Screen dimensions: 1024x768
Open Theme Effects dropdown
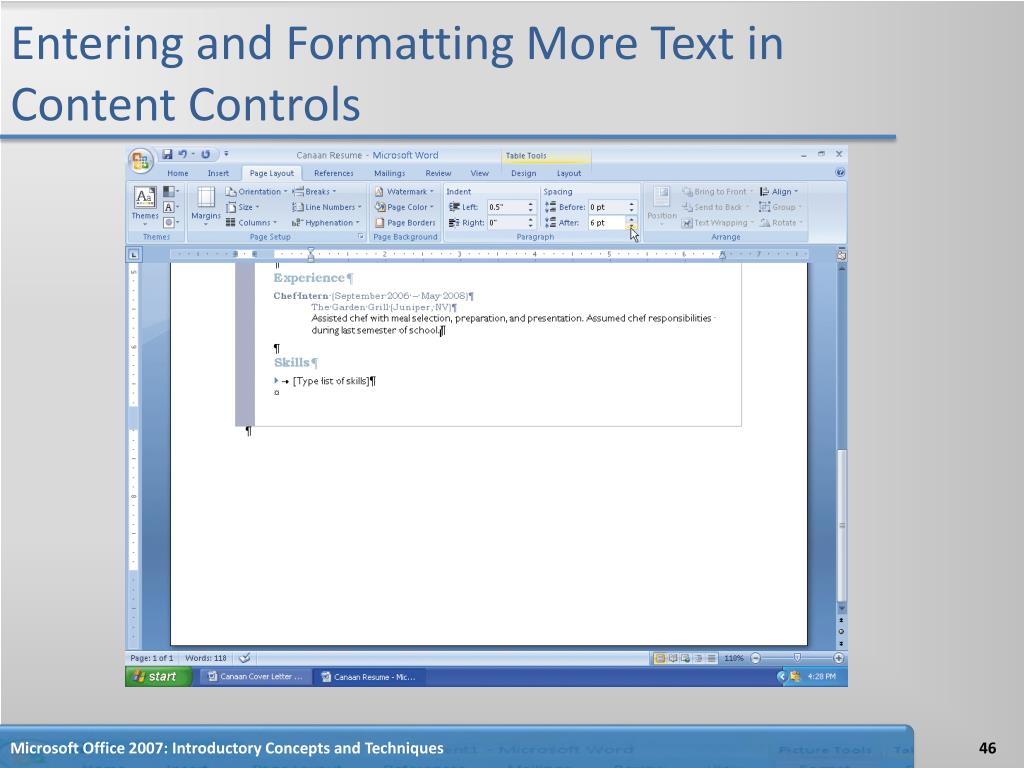coord(170,223)
